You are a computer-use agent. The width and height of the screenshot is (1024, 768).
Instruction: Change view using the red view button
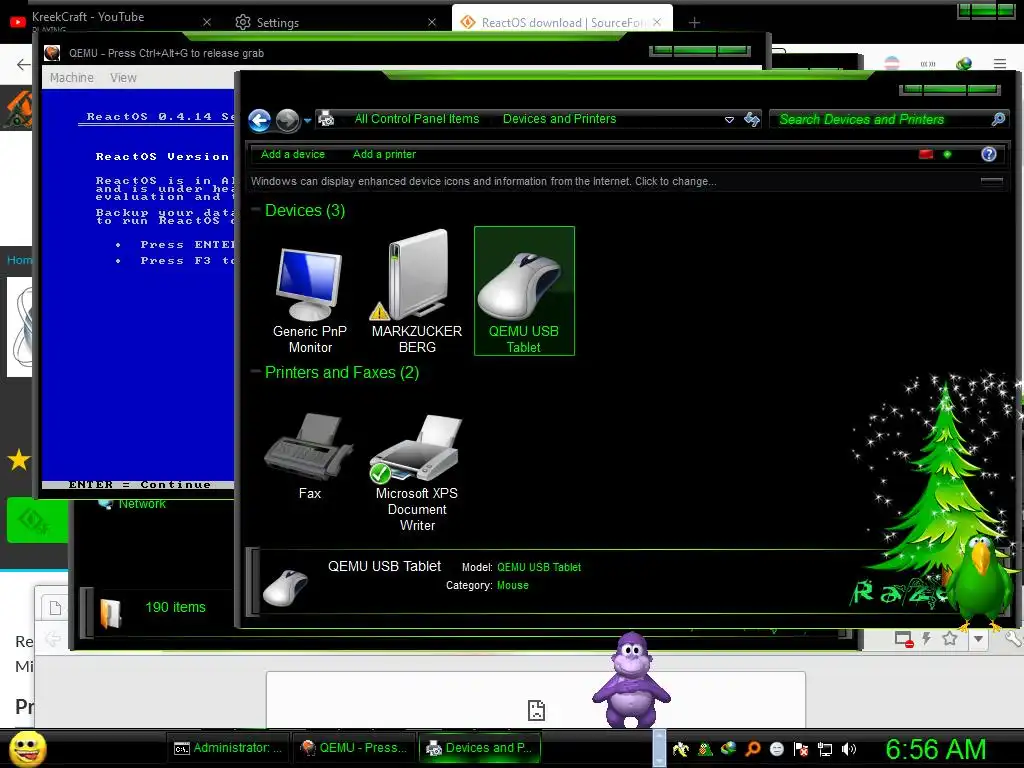(x=926, y=154)
